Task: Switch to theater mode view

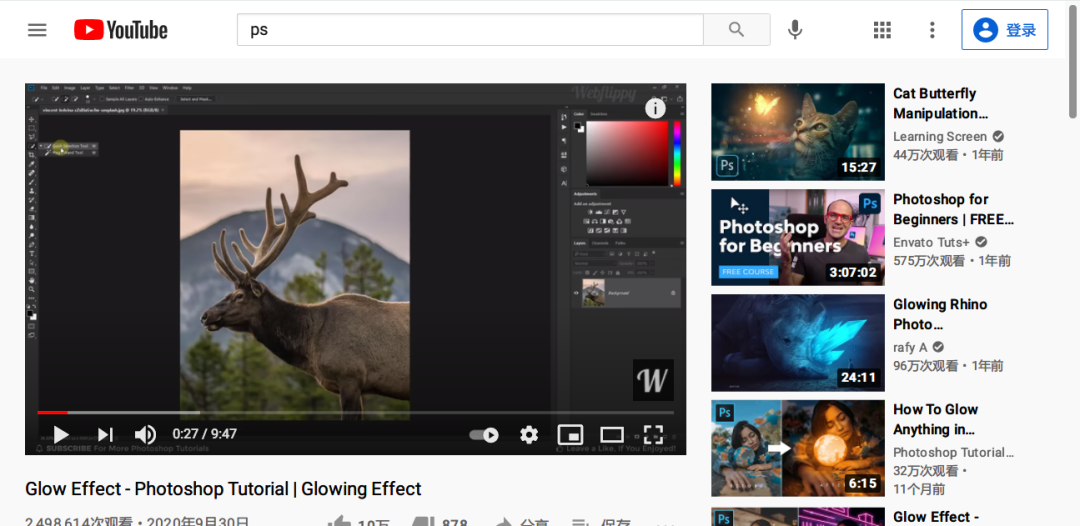Action: (611, 434)
